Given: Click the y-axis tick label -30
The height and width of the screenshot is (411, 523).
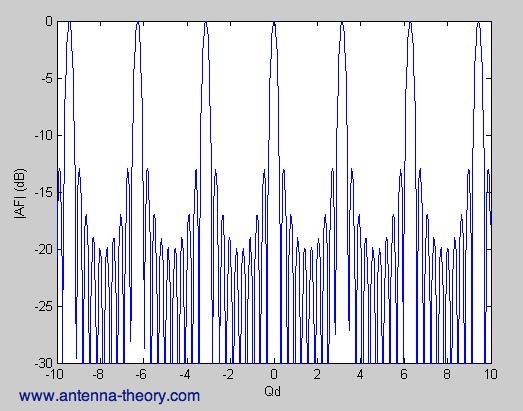Looking at the screenshot, I should 44,363.
